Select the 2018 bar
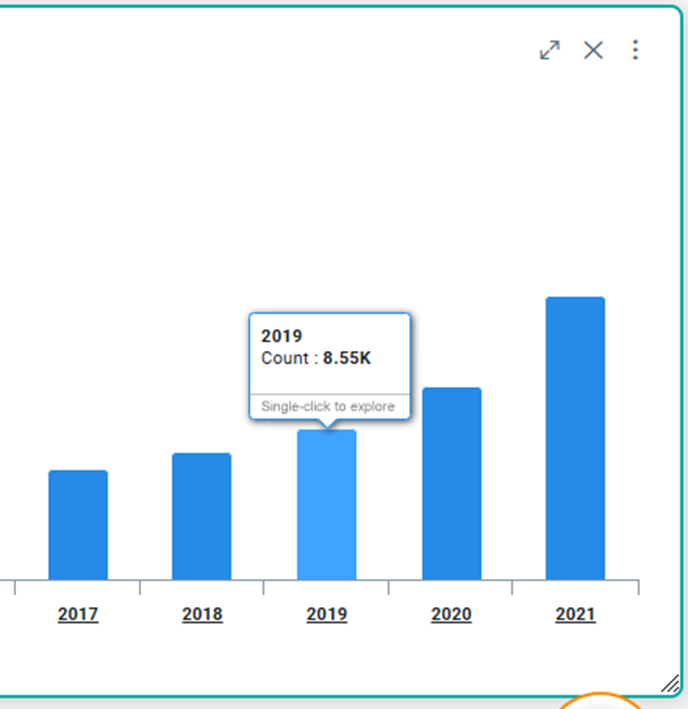 point(202,516)
